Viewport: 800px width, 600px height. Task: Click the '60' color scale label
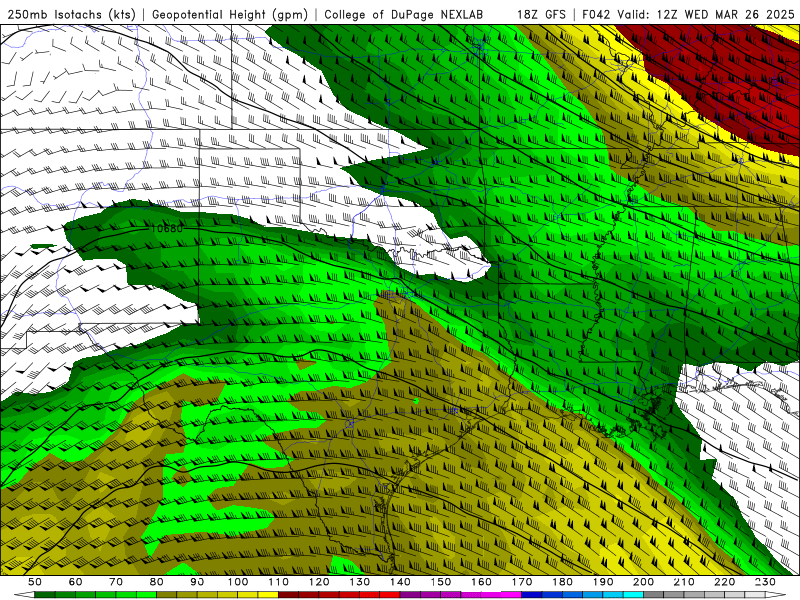[75, 582]
